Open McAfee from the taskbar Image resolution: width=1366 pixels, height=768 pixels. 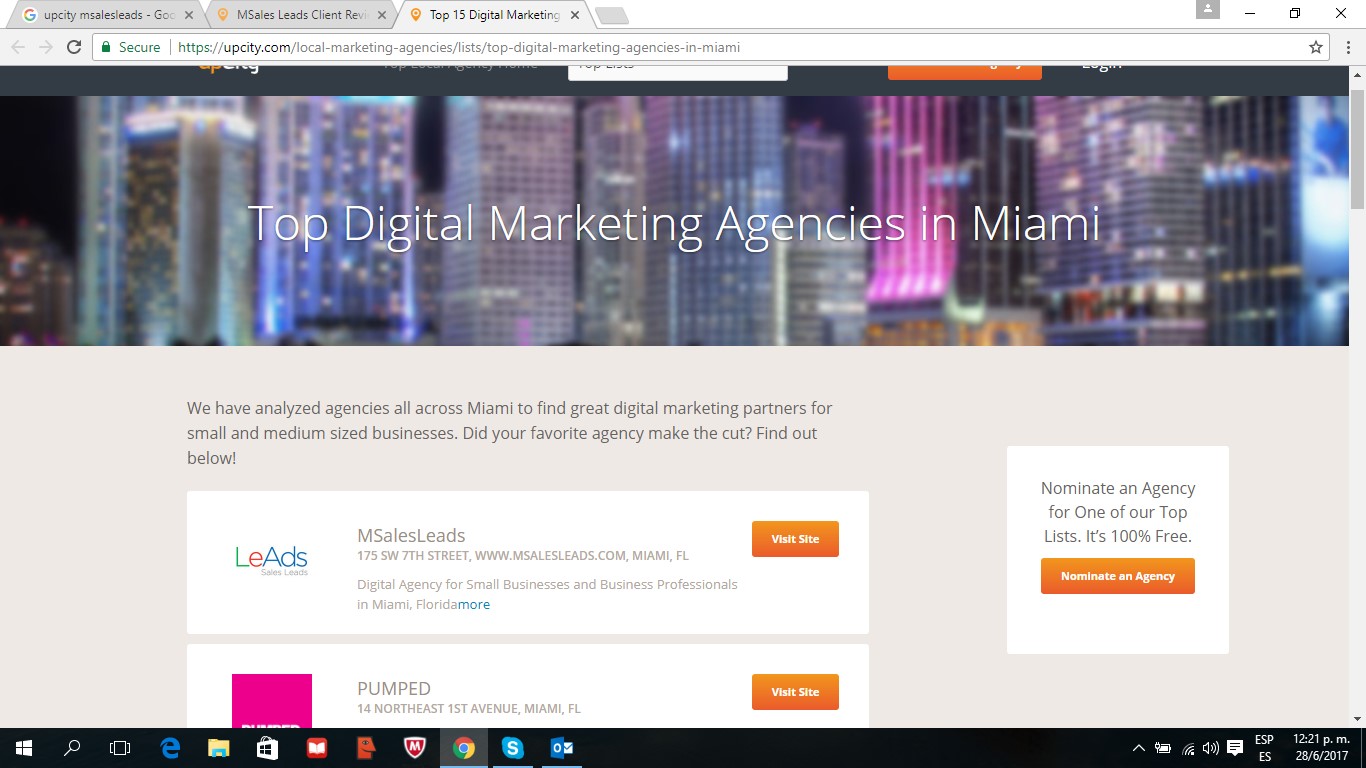click(415, 748)
